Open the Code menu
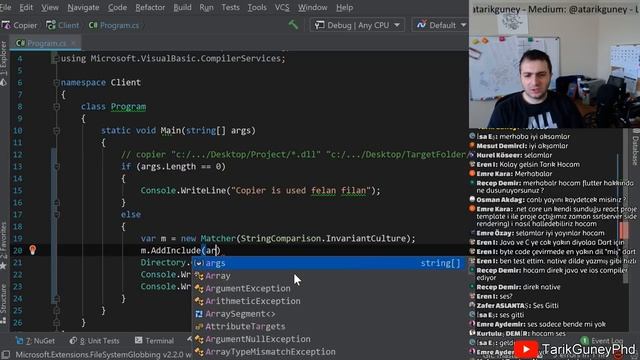 click(x=117, y=7)
